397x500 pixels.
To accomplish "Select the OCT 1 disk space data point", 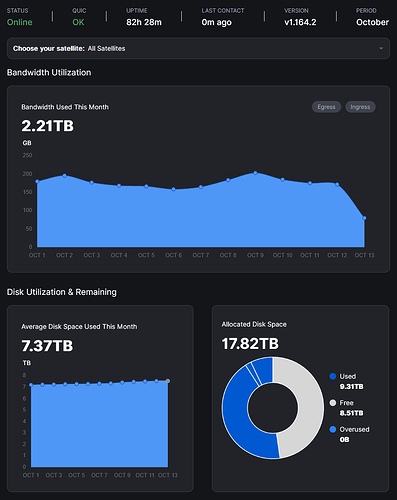I will (31, 385).
